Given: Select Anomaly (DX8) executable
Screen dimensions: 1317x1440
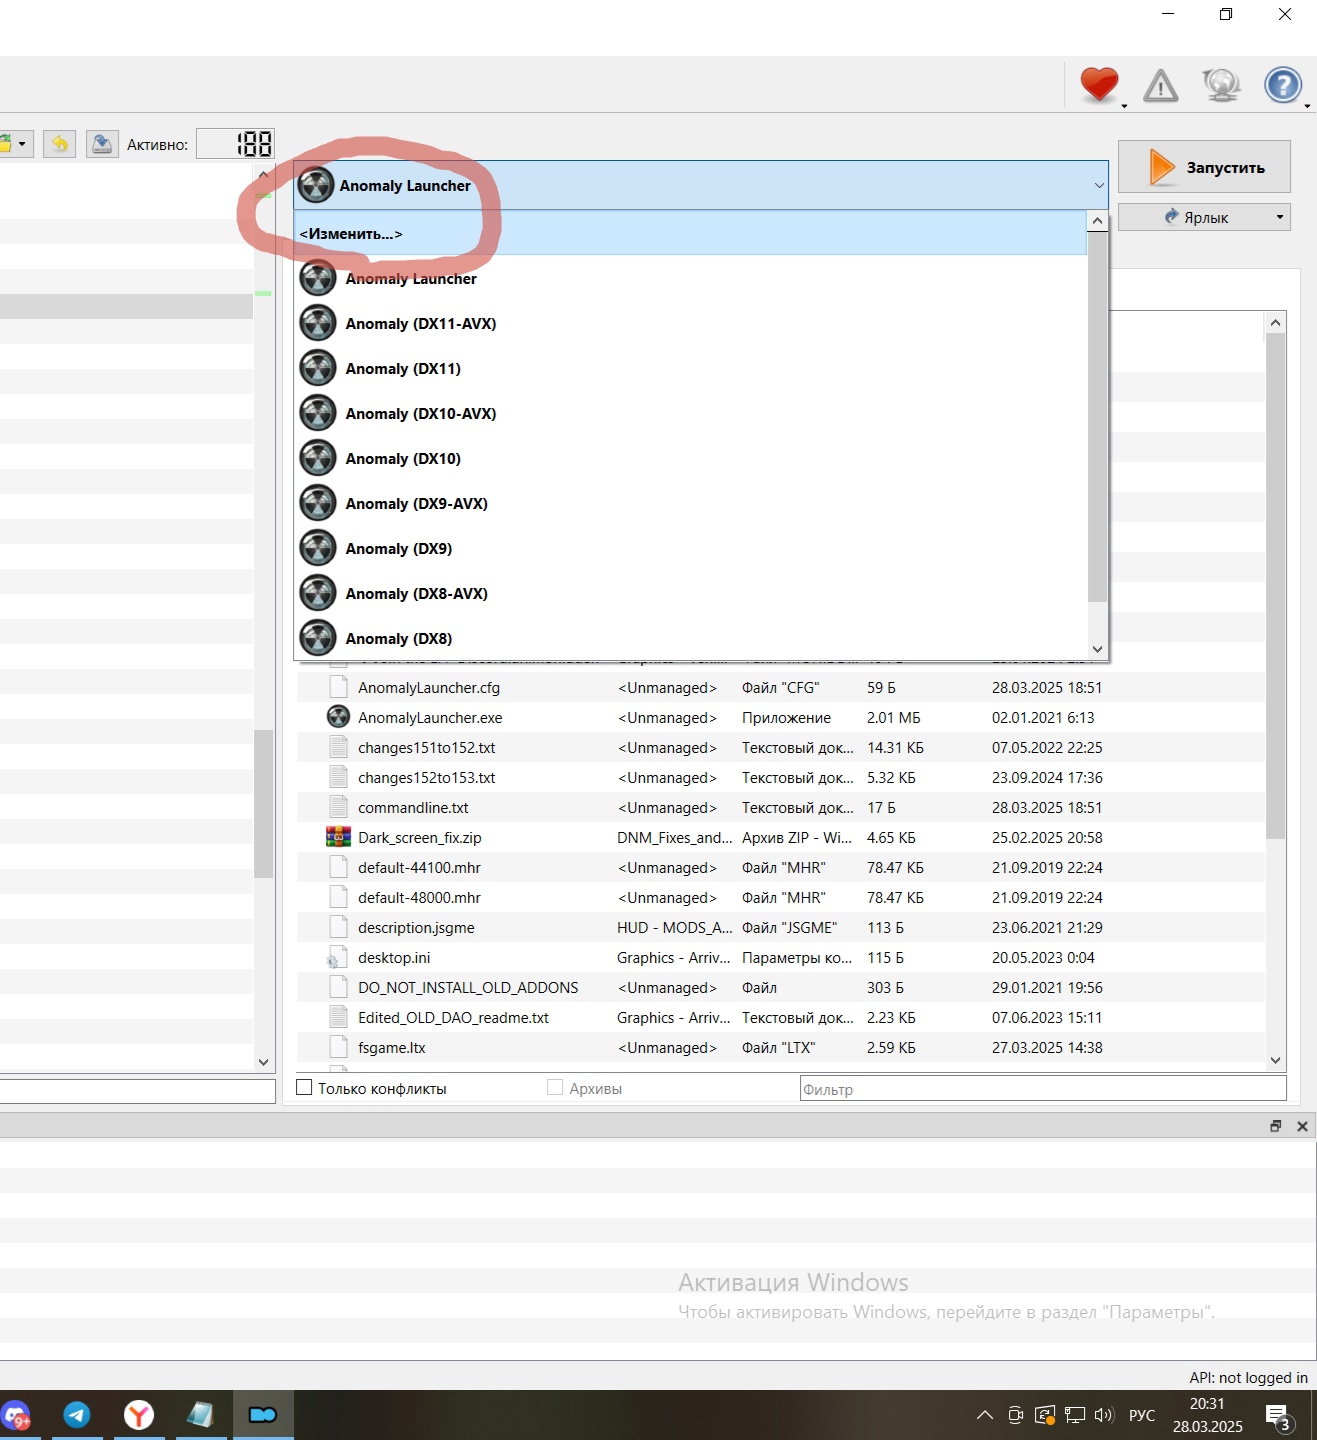Looking at the screenshot, I should tap(690, 638).
